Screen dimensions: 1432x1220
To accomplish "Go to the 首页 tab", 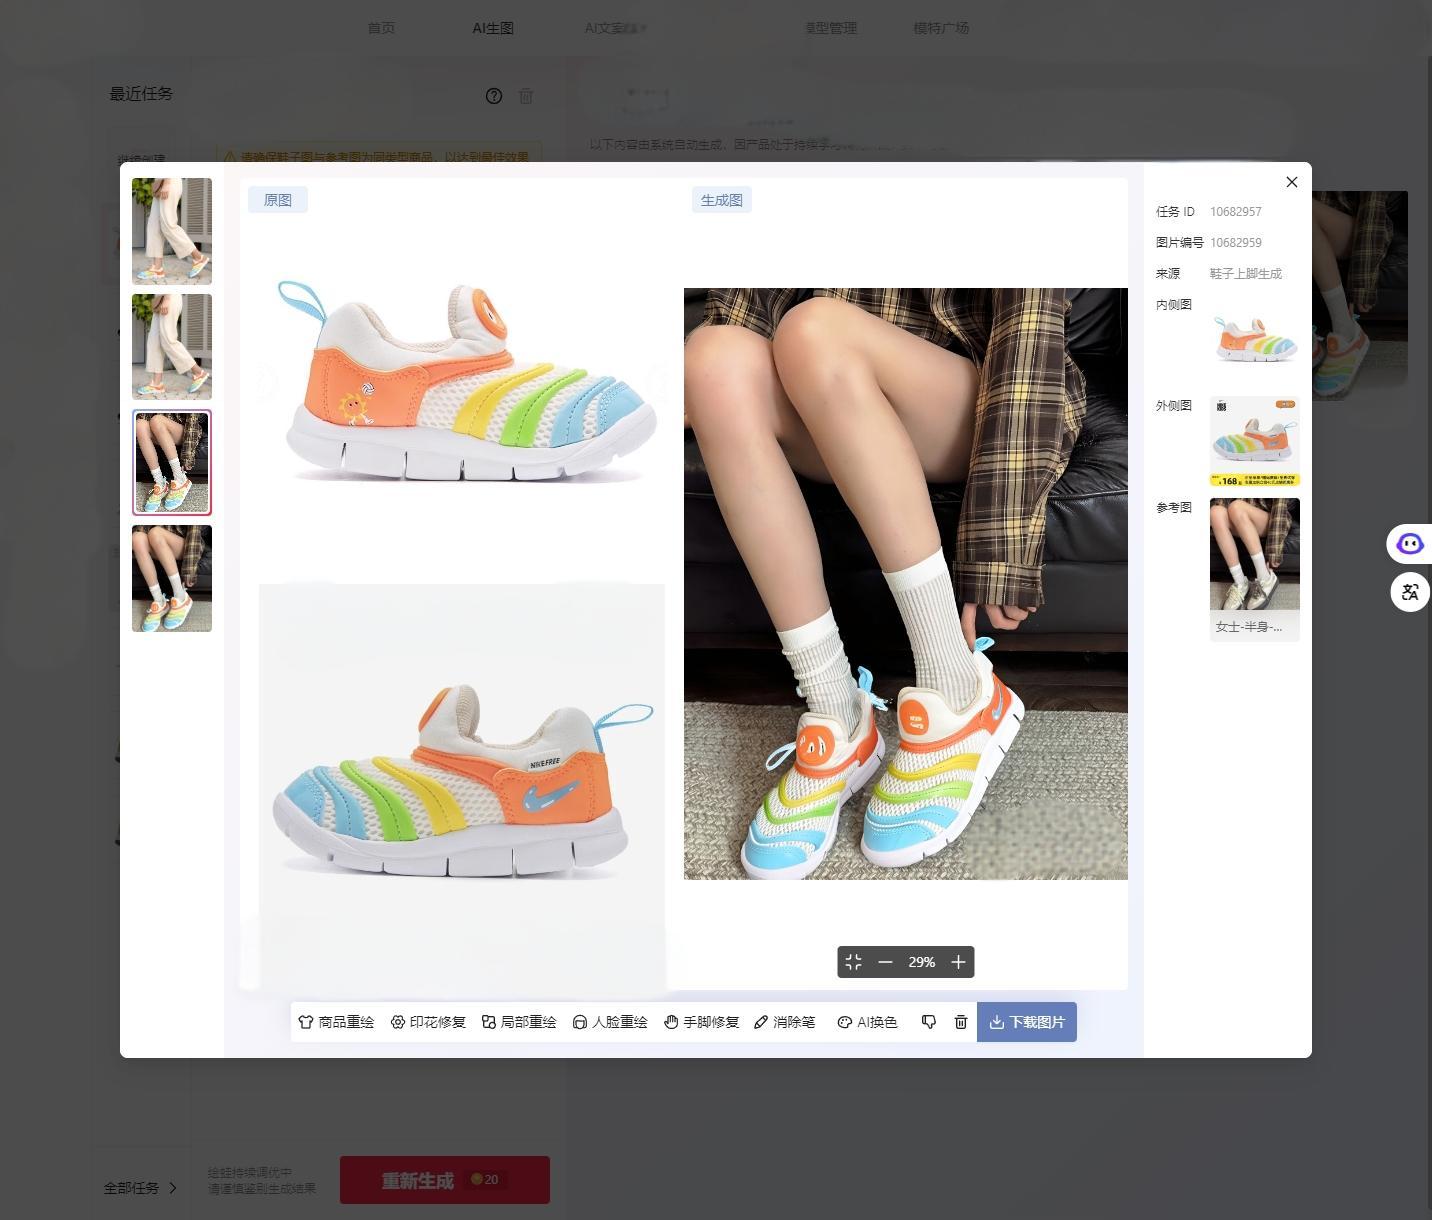I will 381,28.
